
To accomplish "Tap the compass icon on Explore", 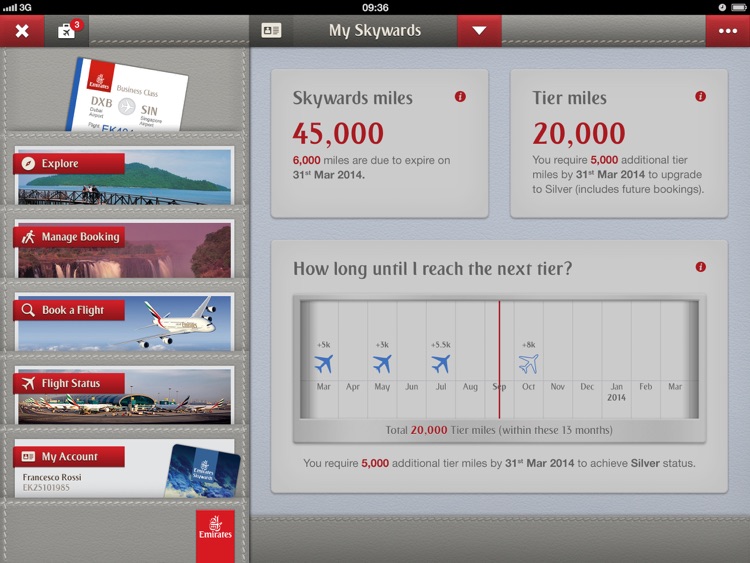I will [28, 164].
